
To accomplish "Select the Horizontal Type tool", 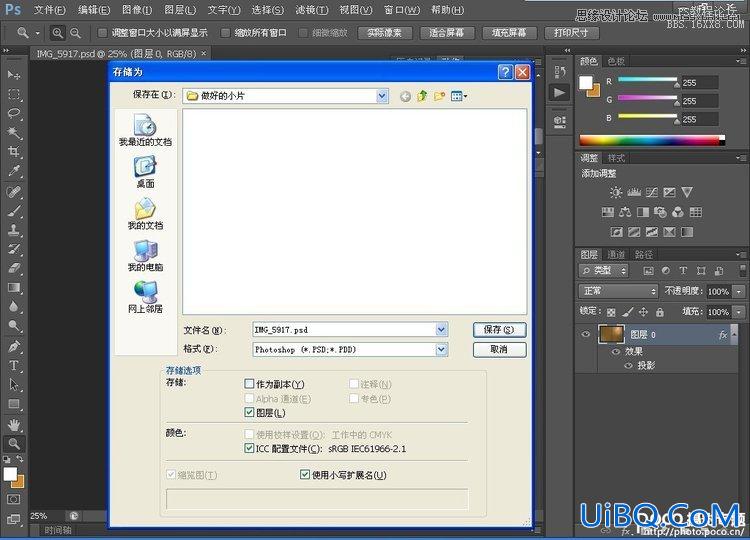I will tap(14, 365).
